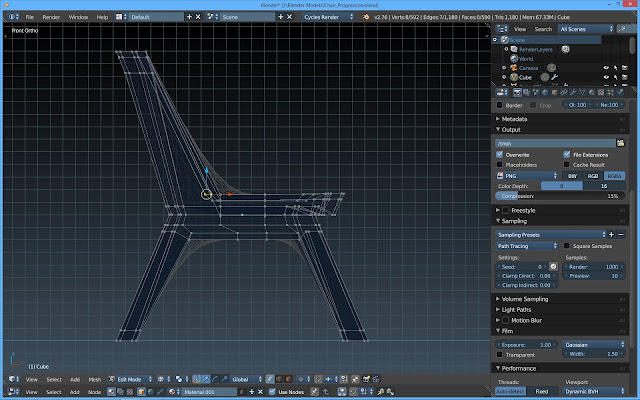This screenshot has width=640, height=400.
Task: Open the World properties tab icon
Action: tap(544, 93)
